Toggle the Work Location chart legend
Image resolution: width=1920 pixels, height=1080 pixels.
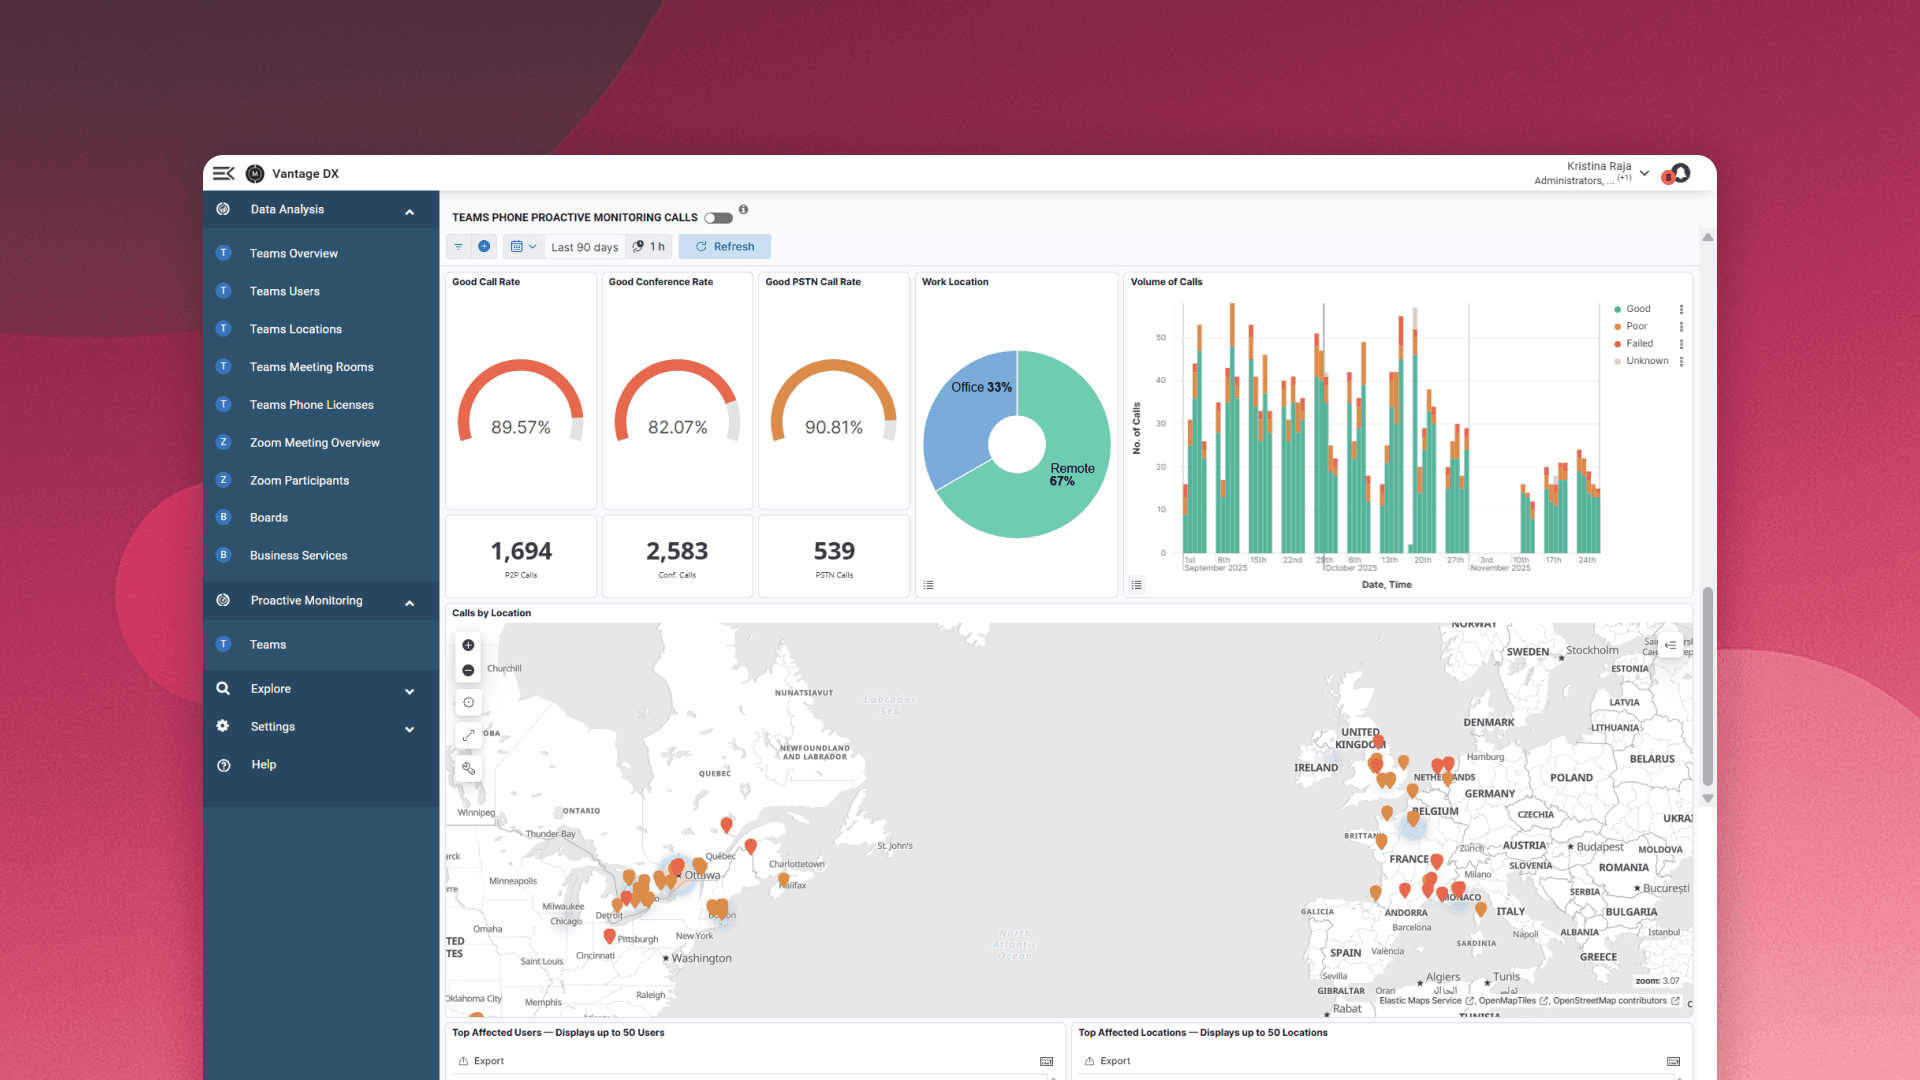tap(929, 585)
